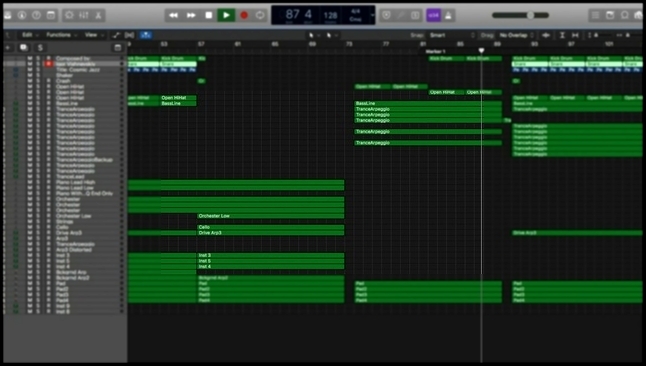The image size is (646, 366).
Task: Open the List Editors icon
Action: pyautogui.click(x=595, y=15)
